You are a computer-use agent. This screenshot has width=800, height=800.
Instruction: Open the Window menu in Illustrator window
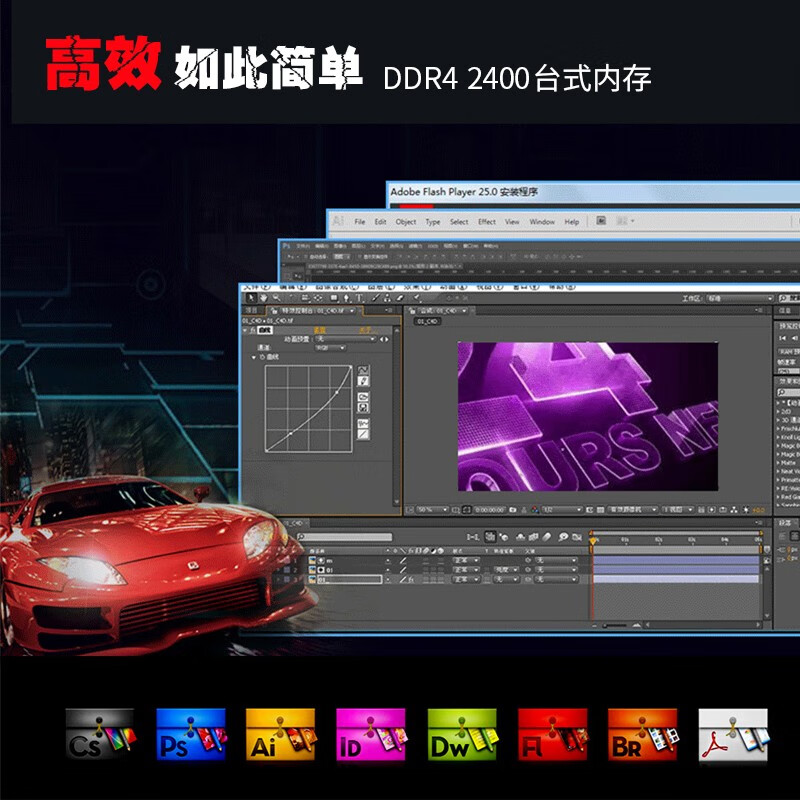(x=542, y=221)
